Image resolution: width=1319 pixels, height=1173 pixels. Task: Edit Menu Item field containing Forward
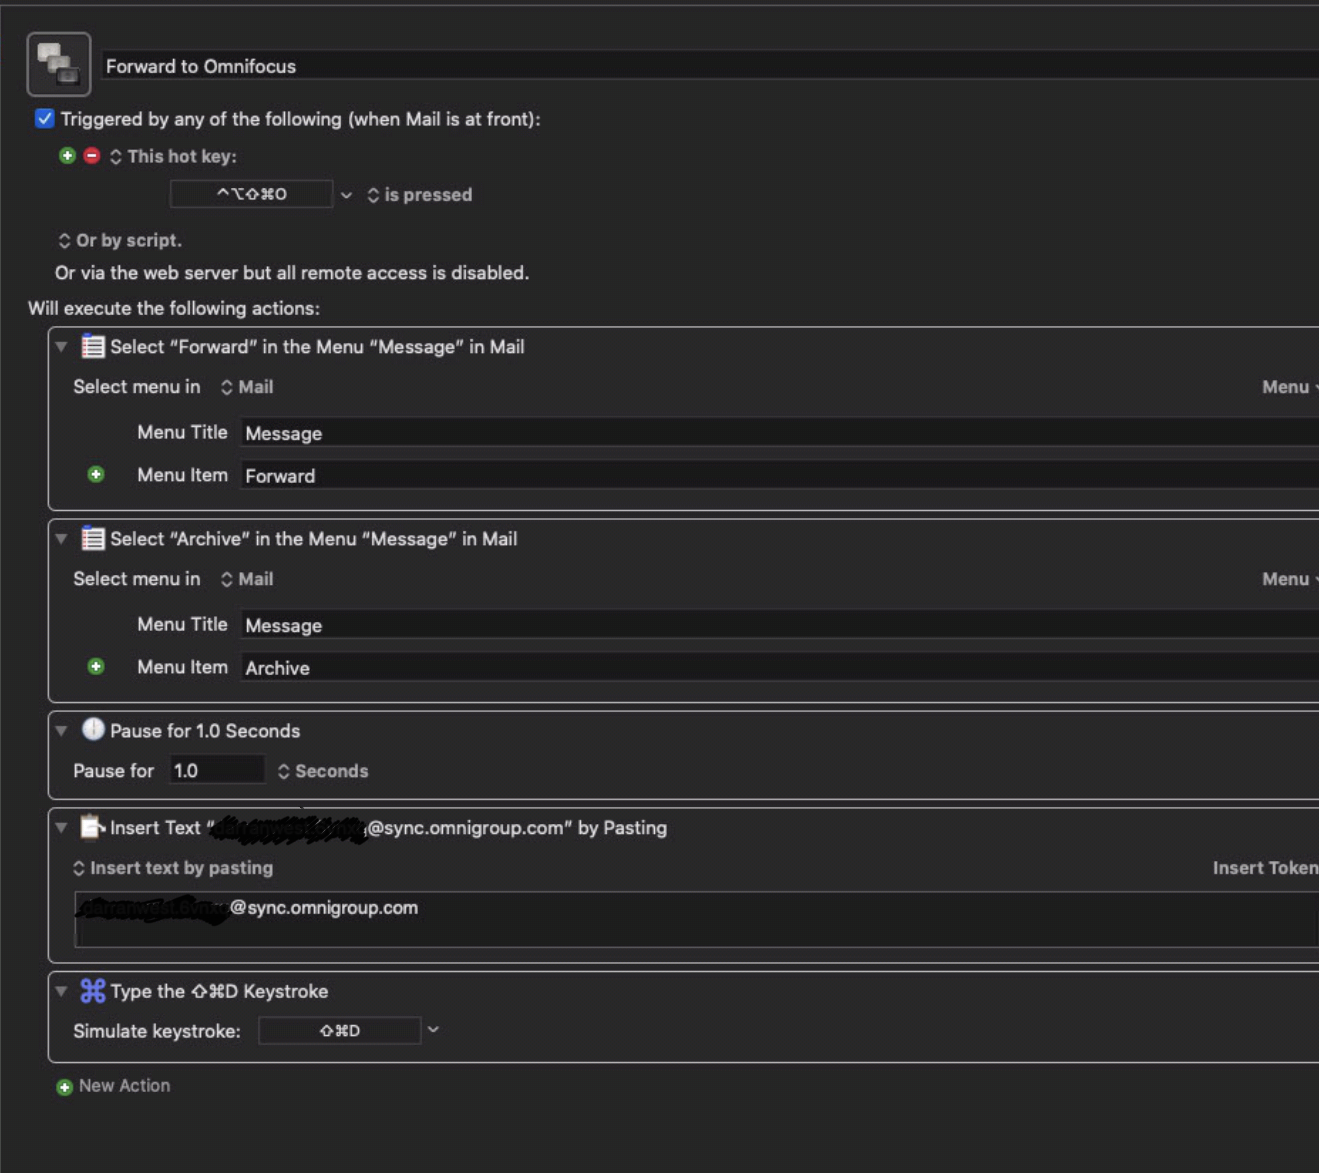pos(780,476)
